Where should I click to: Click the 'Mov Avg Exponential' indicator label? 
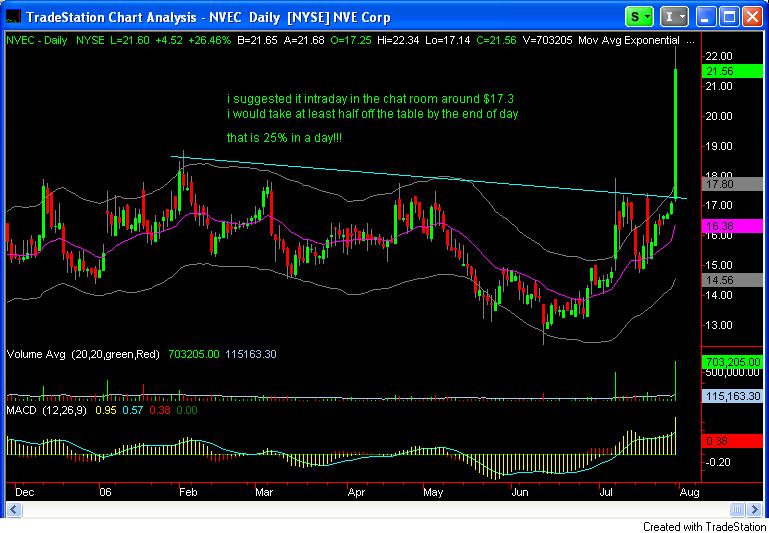(629, 41)
